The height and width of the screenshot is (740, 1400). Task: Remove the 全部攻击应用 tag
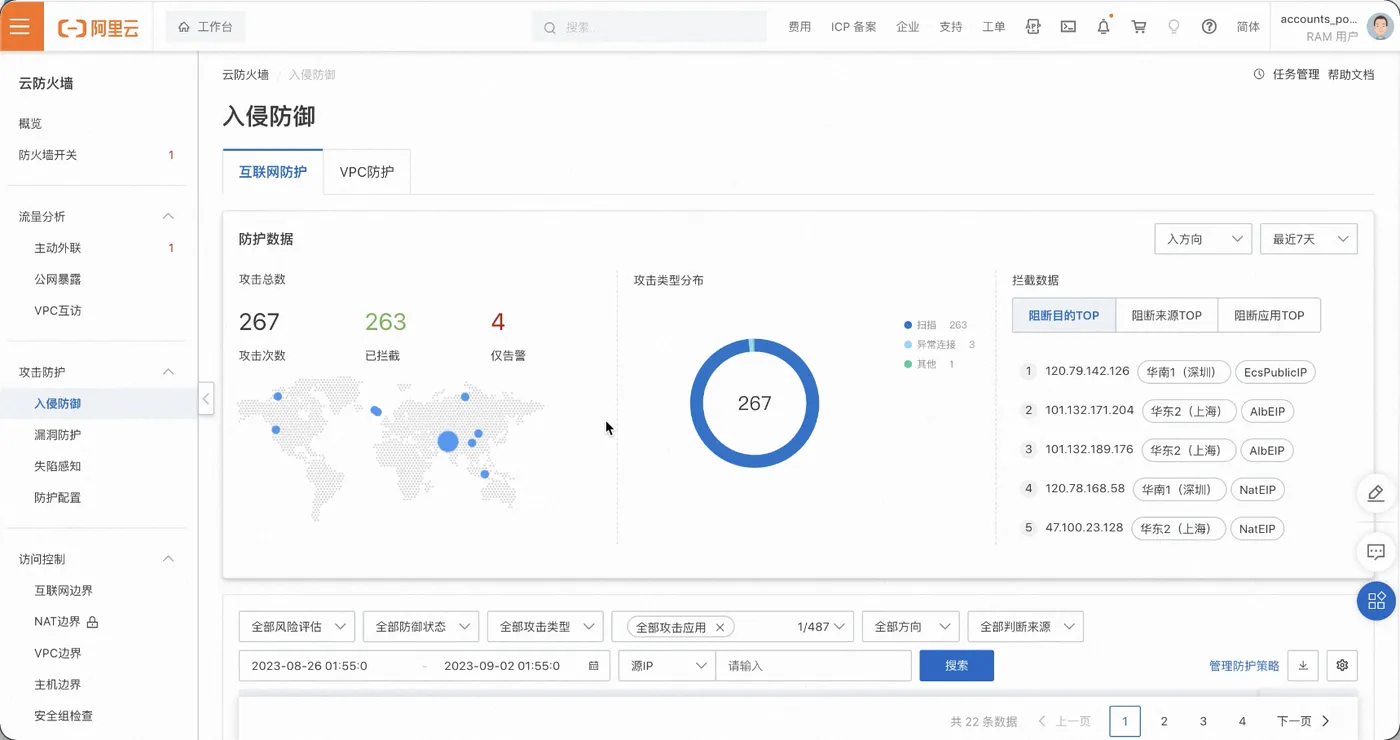point(720,627)
